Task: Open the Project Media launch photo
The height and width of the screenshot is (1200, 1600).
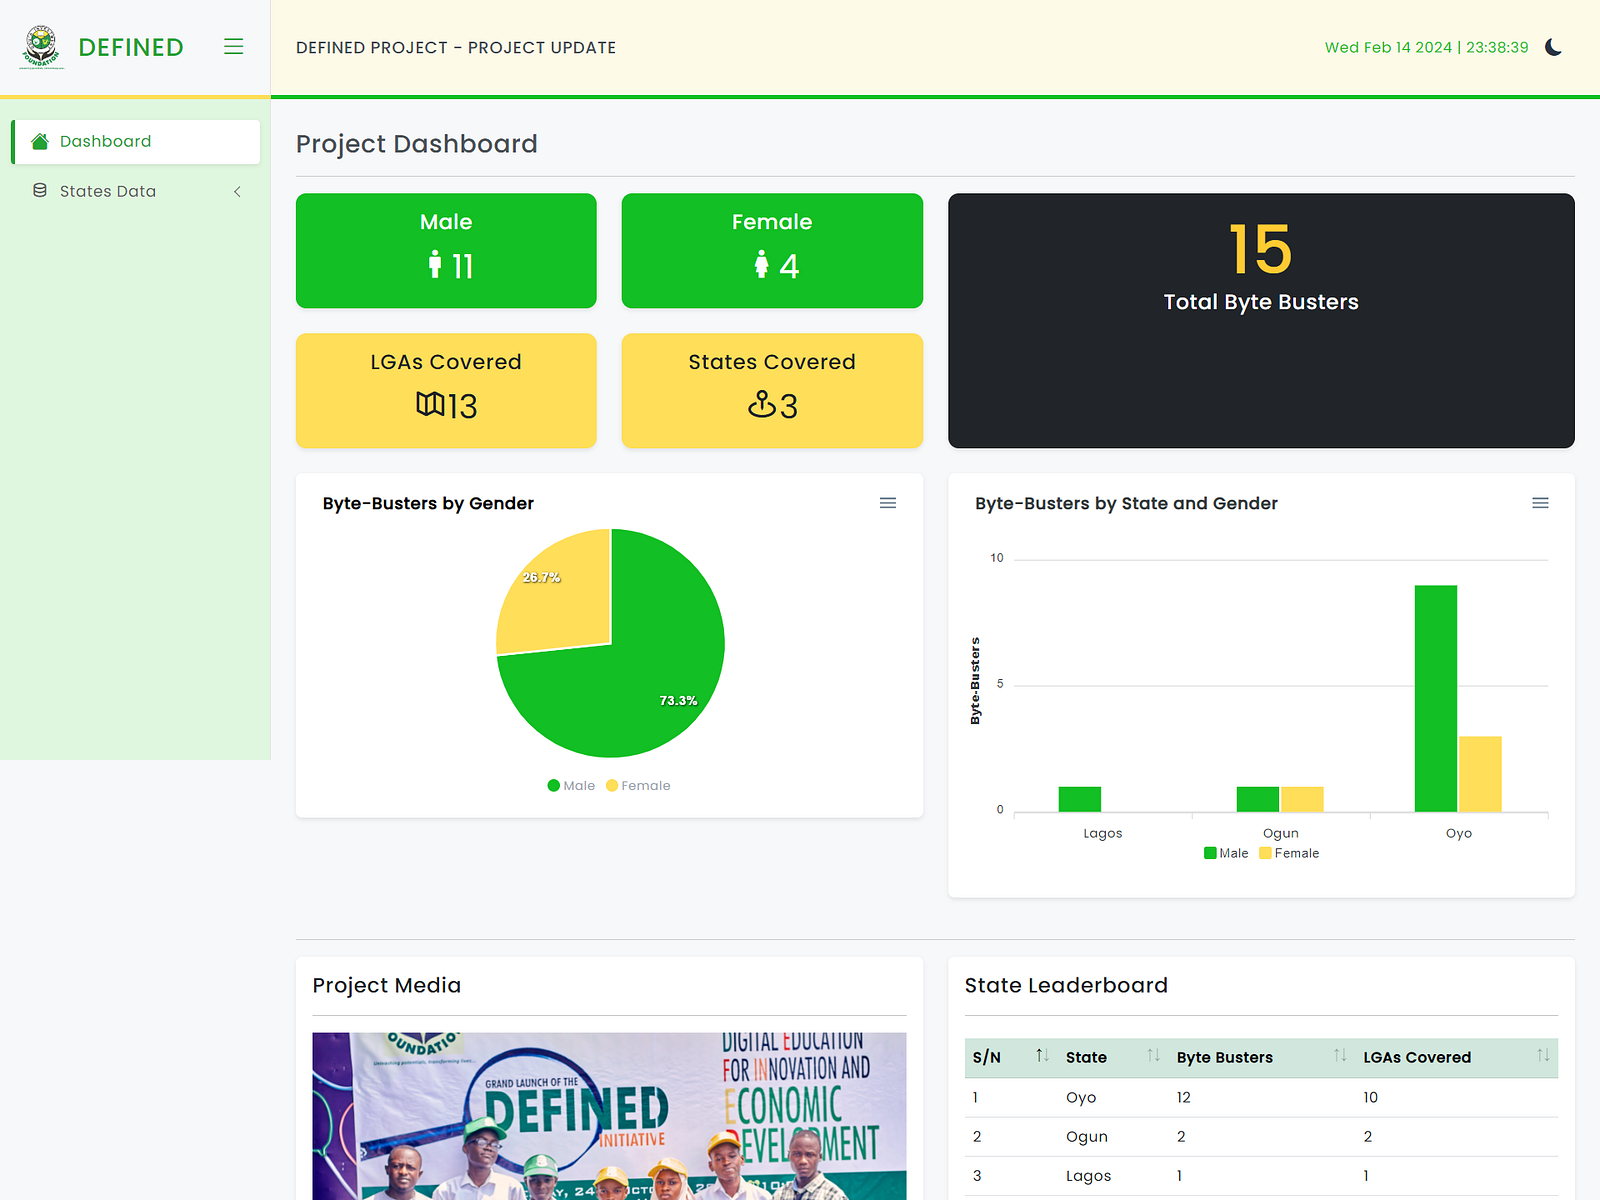Action: coord(608,1115)
